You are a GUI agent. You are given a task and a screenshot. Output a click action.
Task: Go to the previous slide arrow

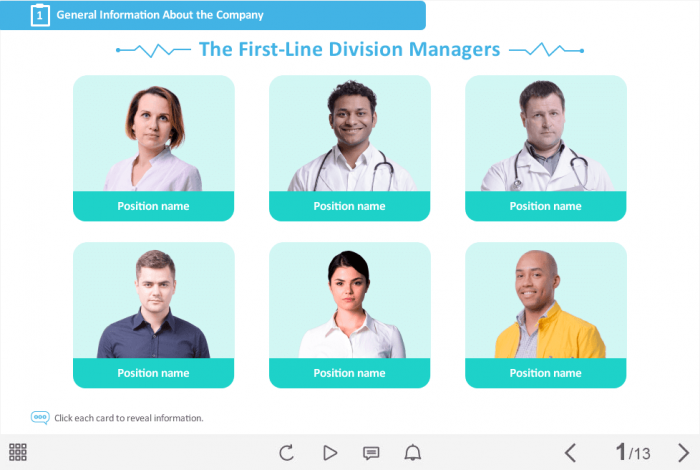point(571,453)
